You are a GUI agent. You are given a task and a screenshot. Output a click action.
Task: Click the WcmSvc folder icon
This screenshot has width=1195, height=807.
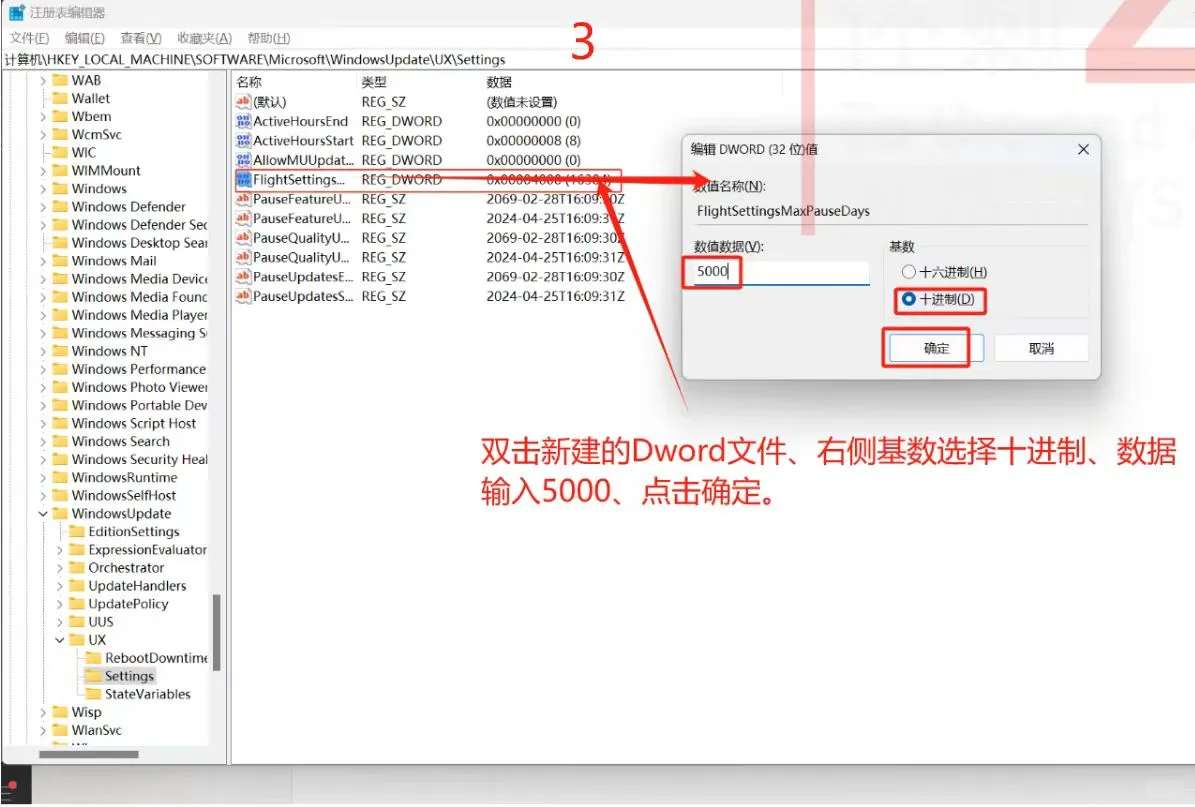pos(59,134)
